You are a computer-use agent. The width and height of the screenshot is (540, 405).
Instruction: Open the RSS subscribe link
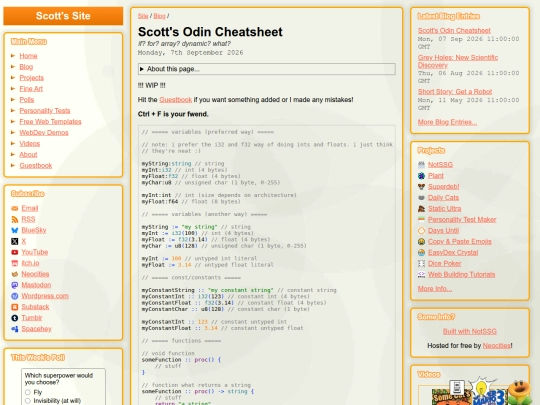(x=28, y=219)
